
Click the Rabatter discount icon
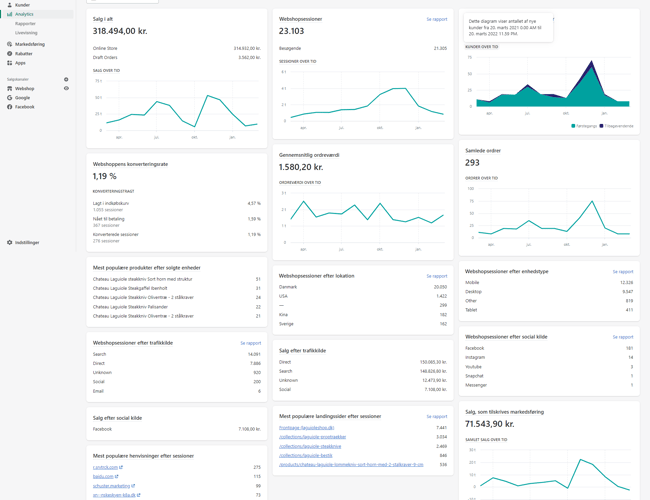click(x=10, y=54)
